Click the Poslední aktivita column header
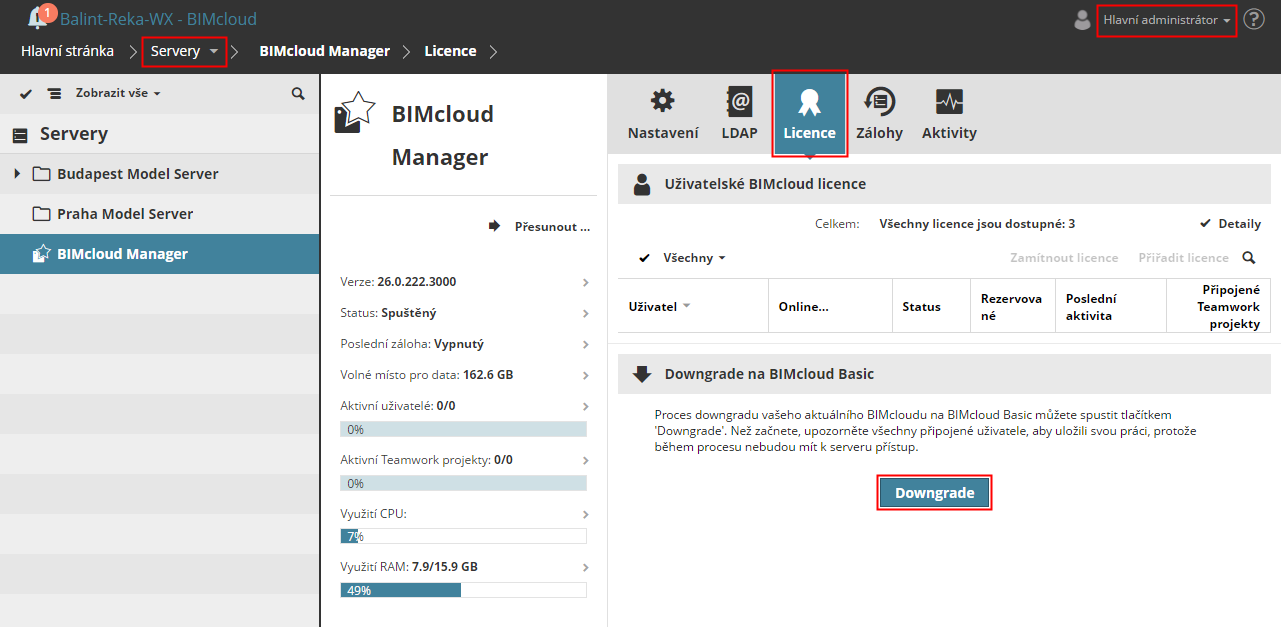This screenshot has height=627, width=1281. click(1111, 306)
